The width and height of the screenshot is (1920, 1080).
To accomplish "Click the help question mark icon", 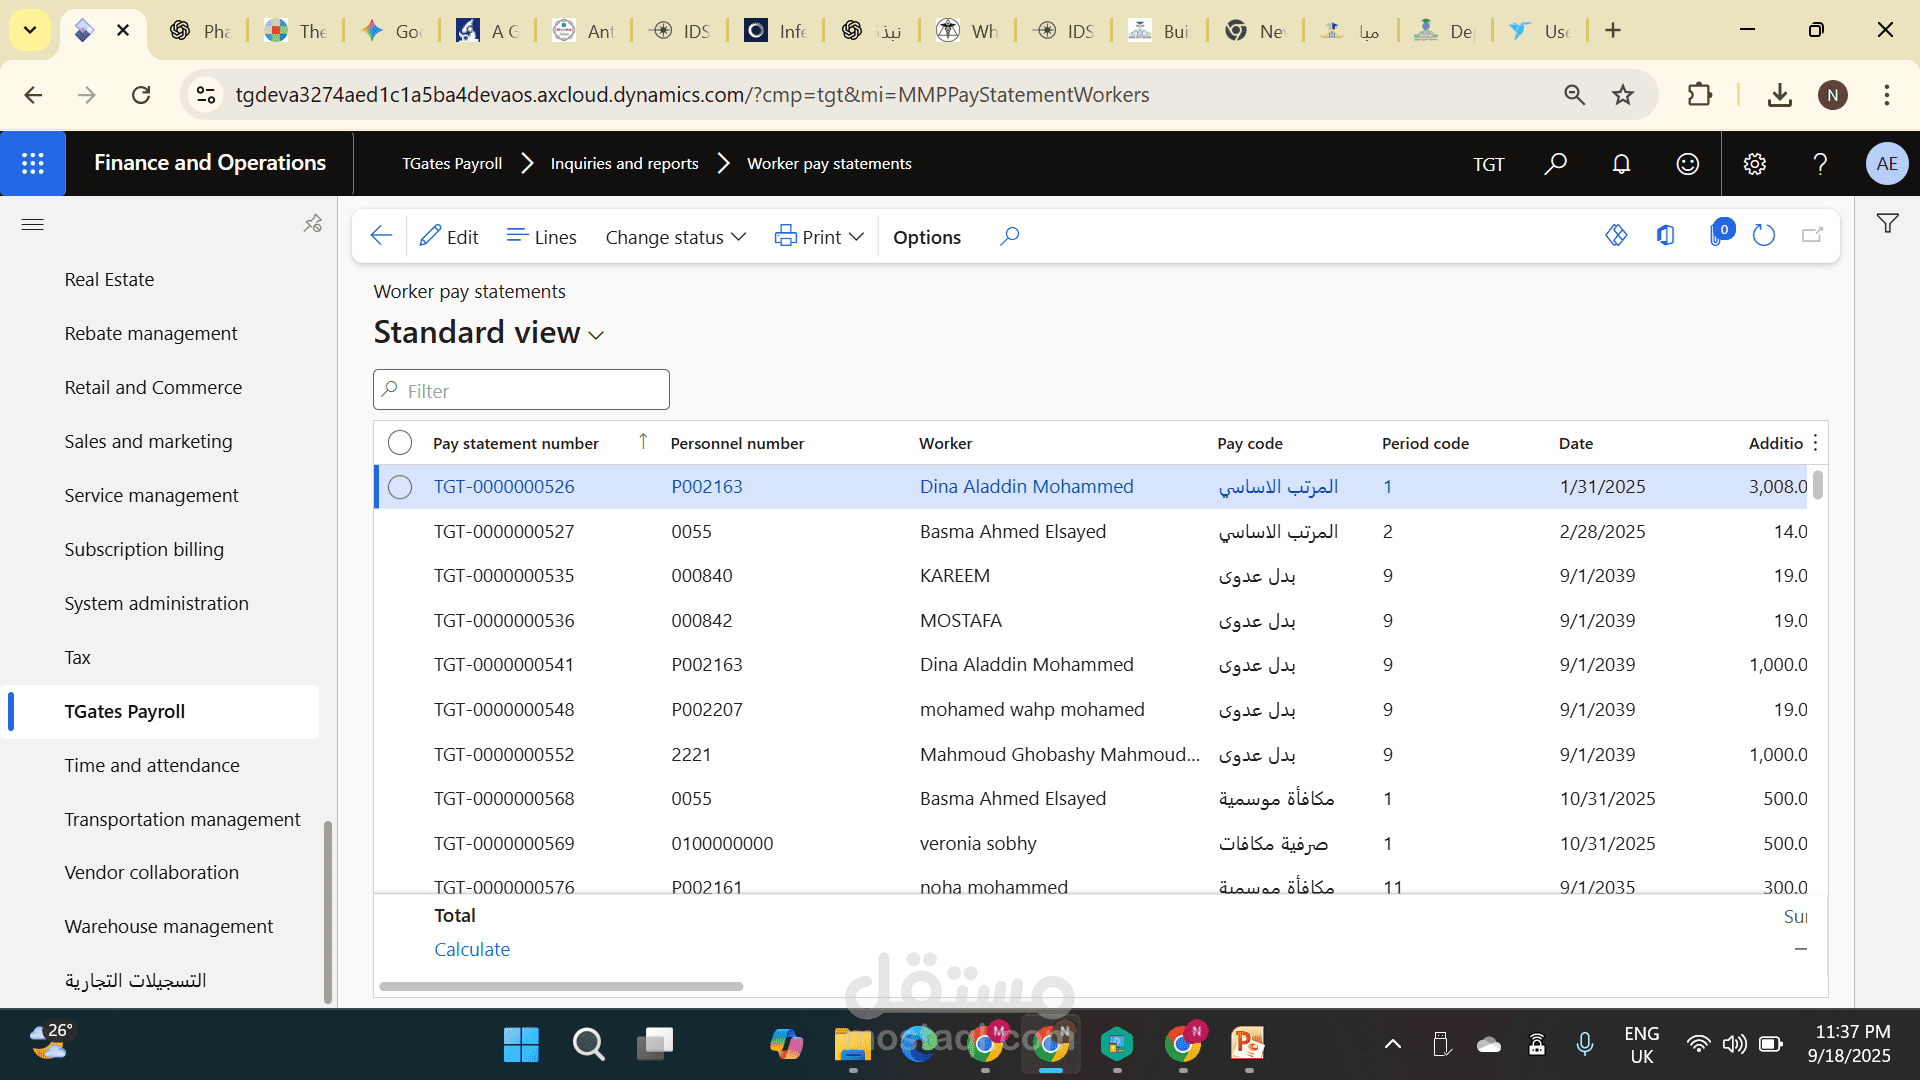I will [x=1820, y=163].
